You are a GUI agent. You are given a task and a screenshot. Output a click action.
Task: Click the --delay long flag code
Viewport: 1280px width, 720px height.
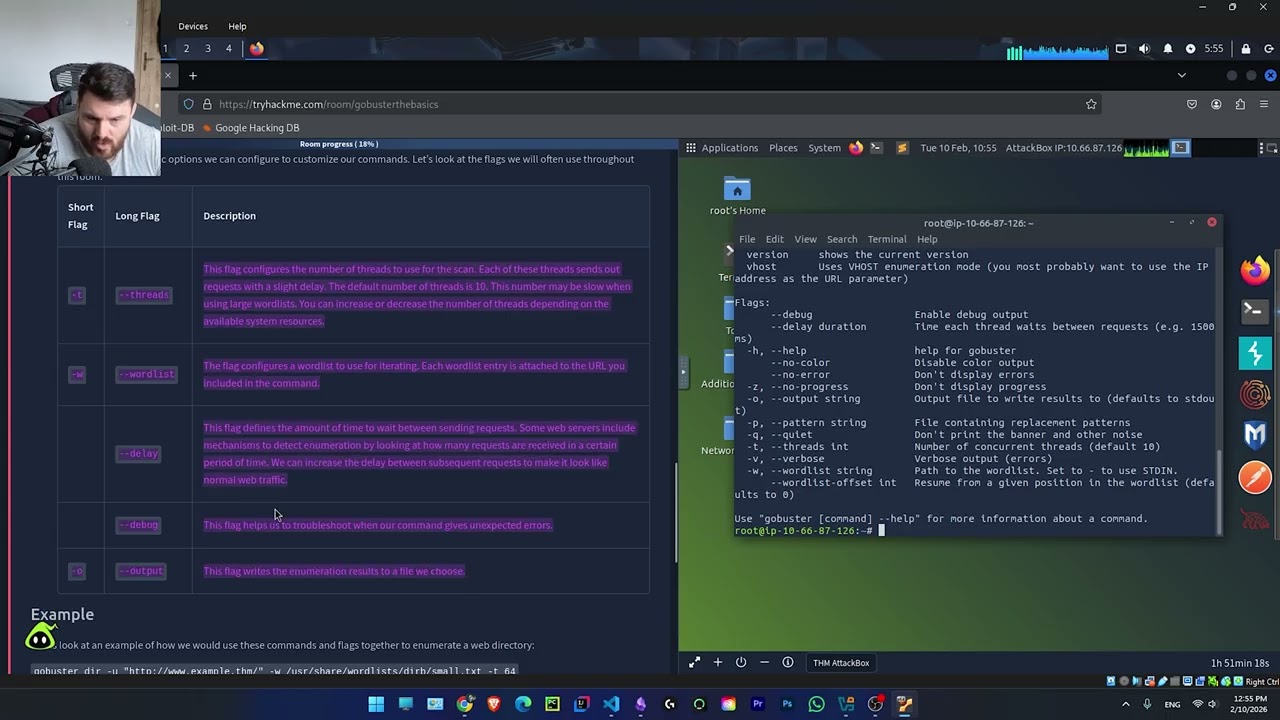tap(138, 453)
